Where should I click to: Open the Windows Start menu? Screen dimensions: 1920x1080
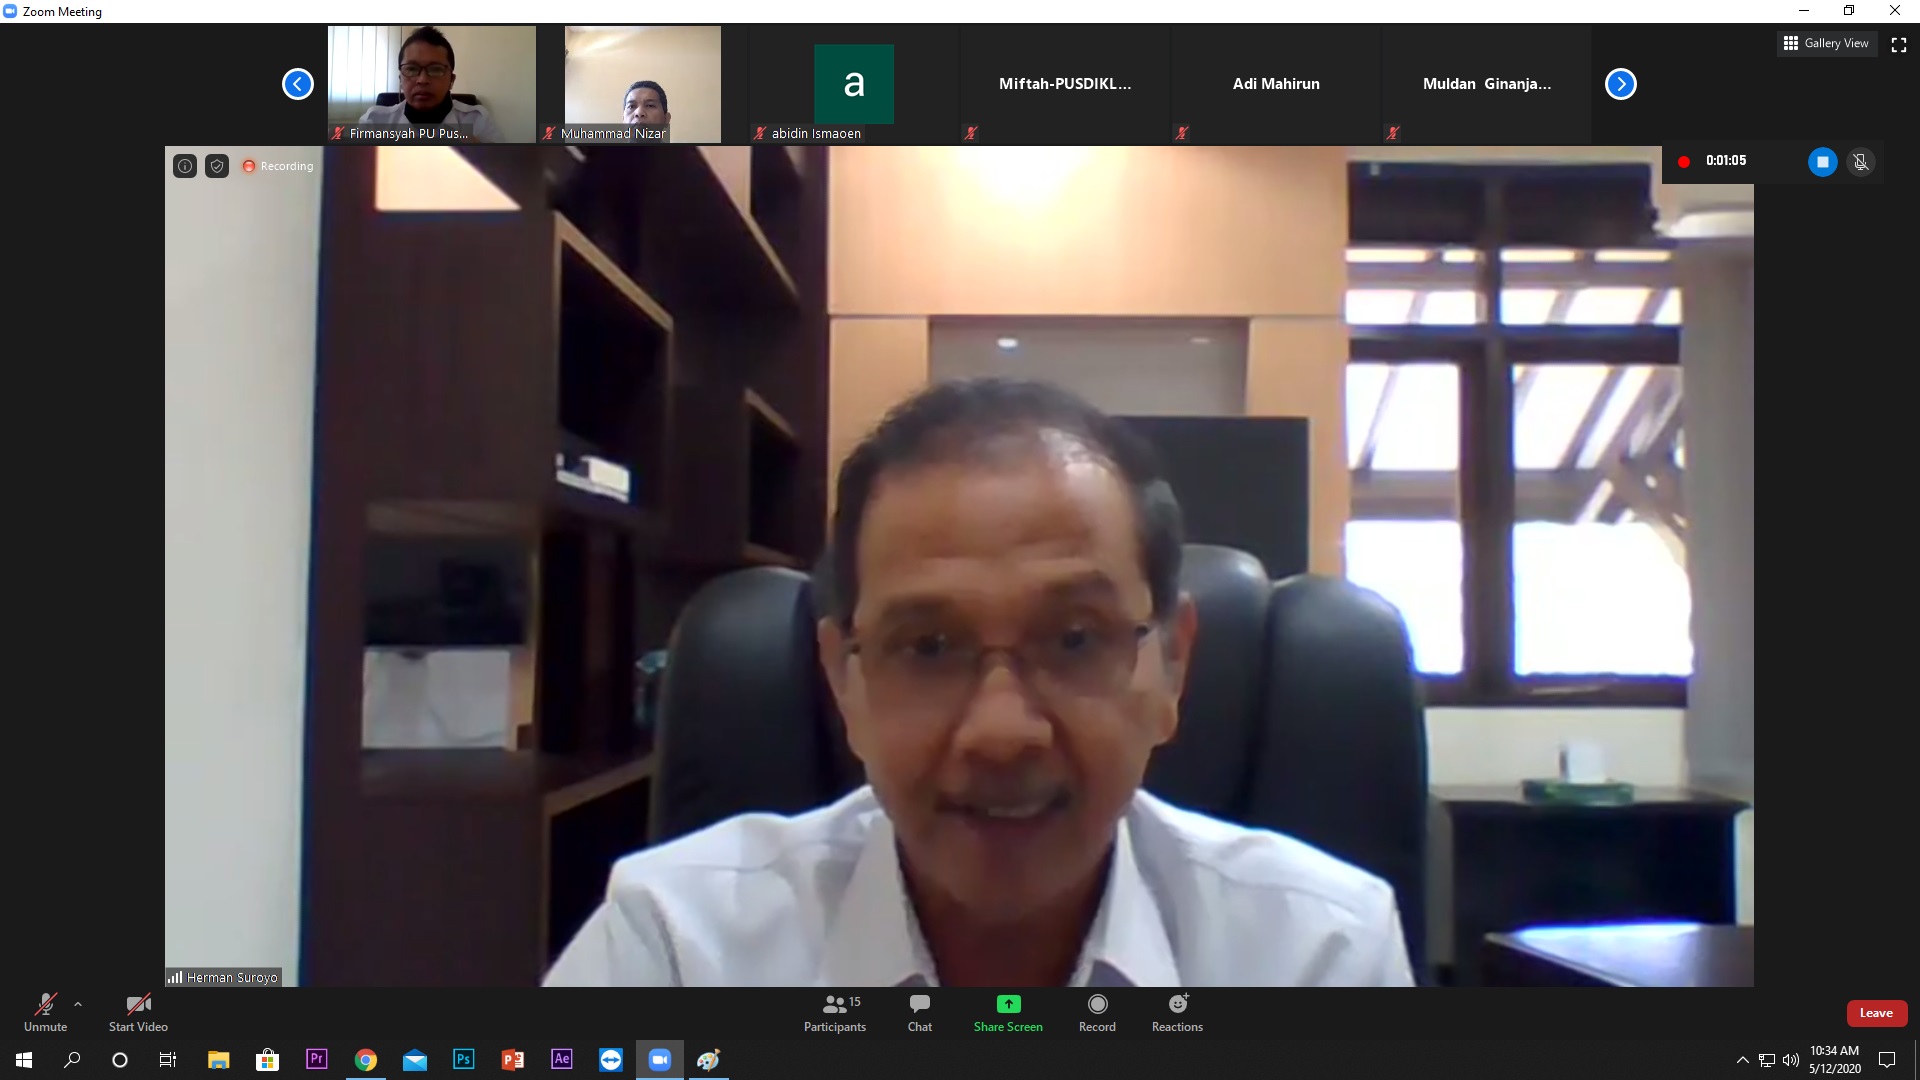tap(24, 1059)
